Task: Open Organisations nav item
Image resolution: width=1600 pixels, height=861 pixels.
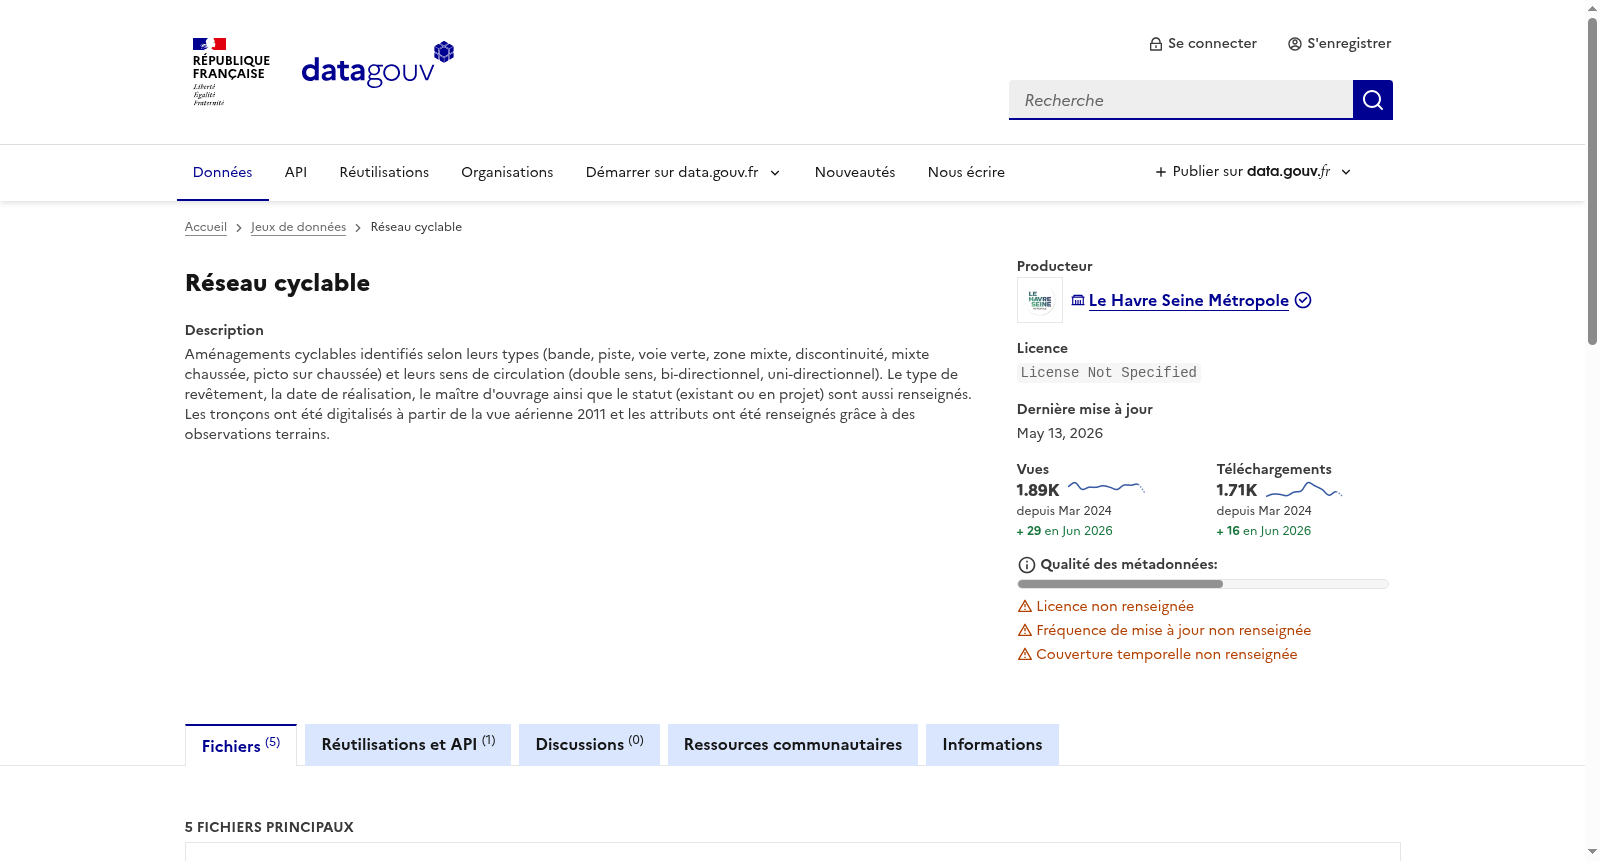Action: click(507, 172)
